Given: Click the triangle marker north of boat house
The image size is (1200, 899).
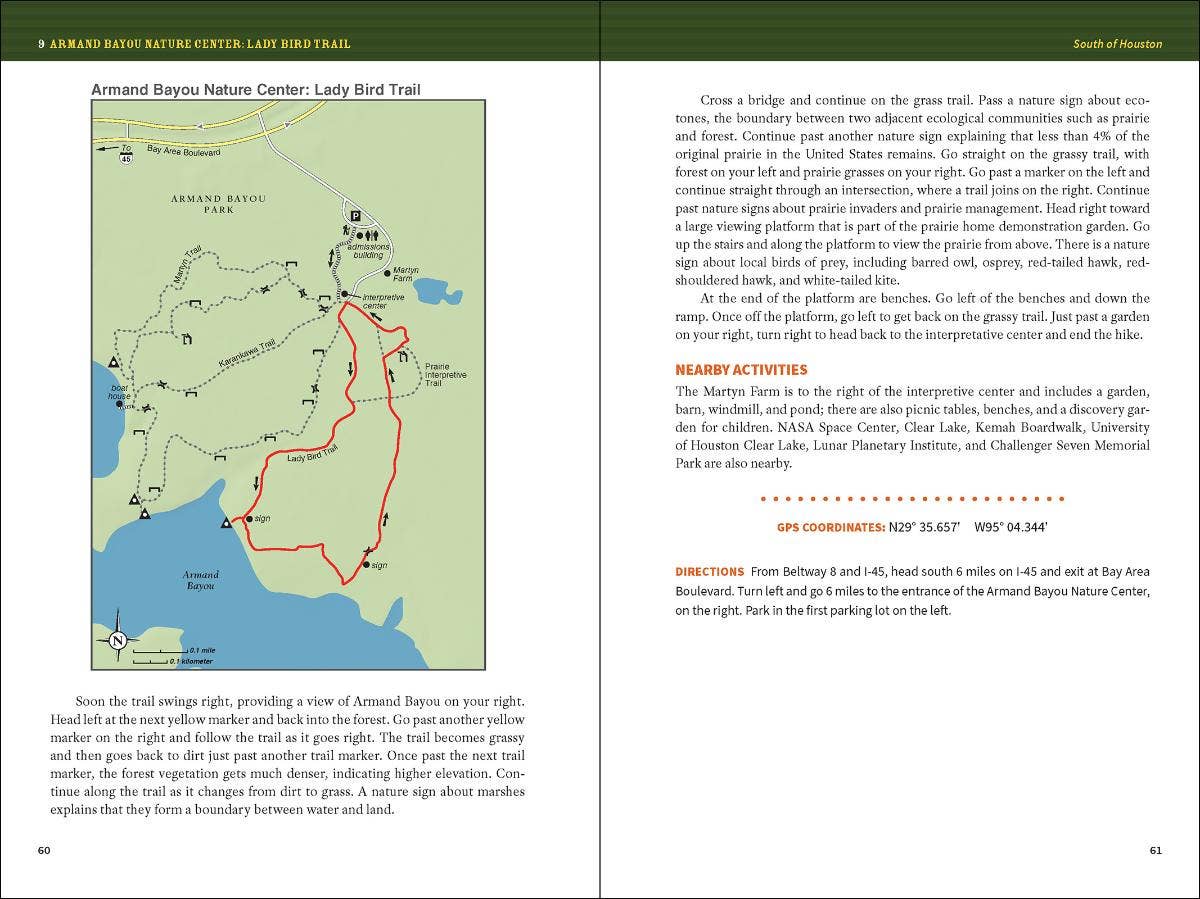Looking at the screenshot, I should [114, 362].
